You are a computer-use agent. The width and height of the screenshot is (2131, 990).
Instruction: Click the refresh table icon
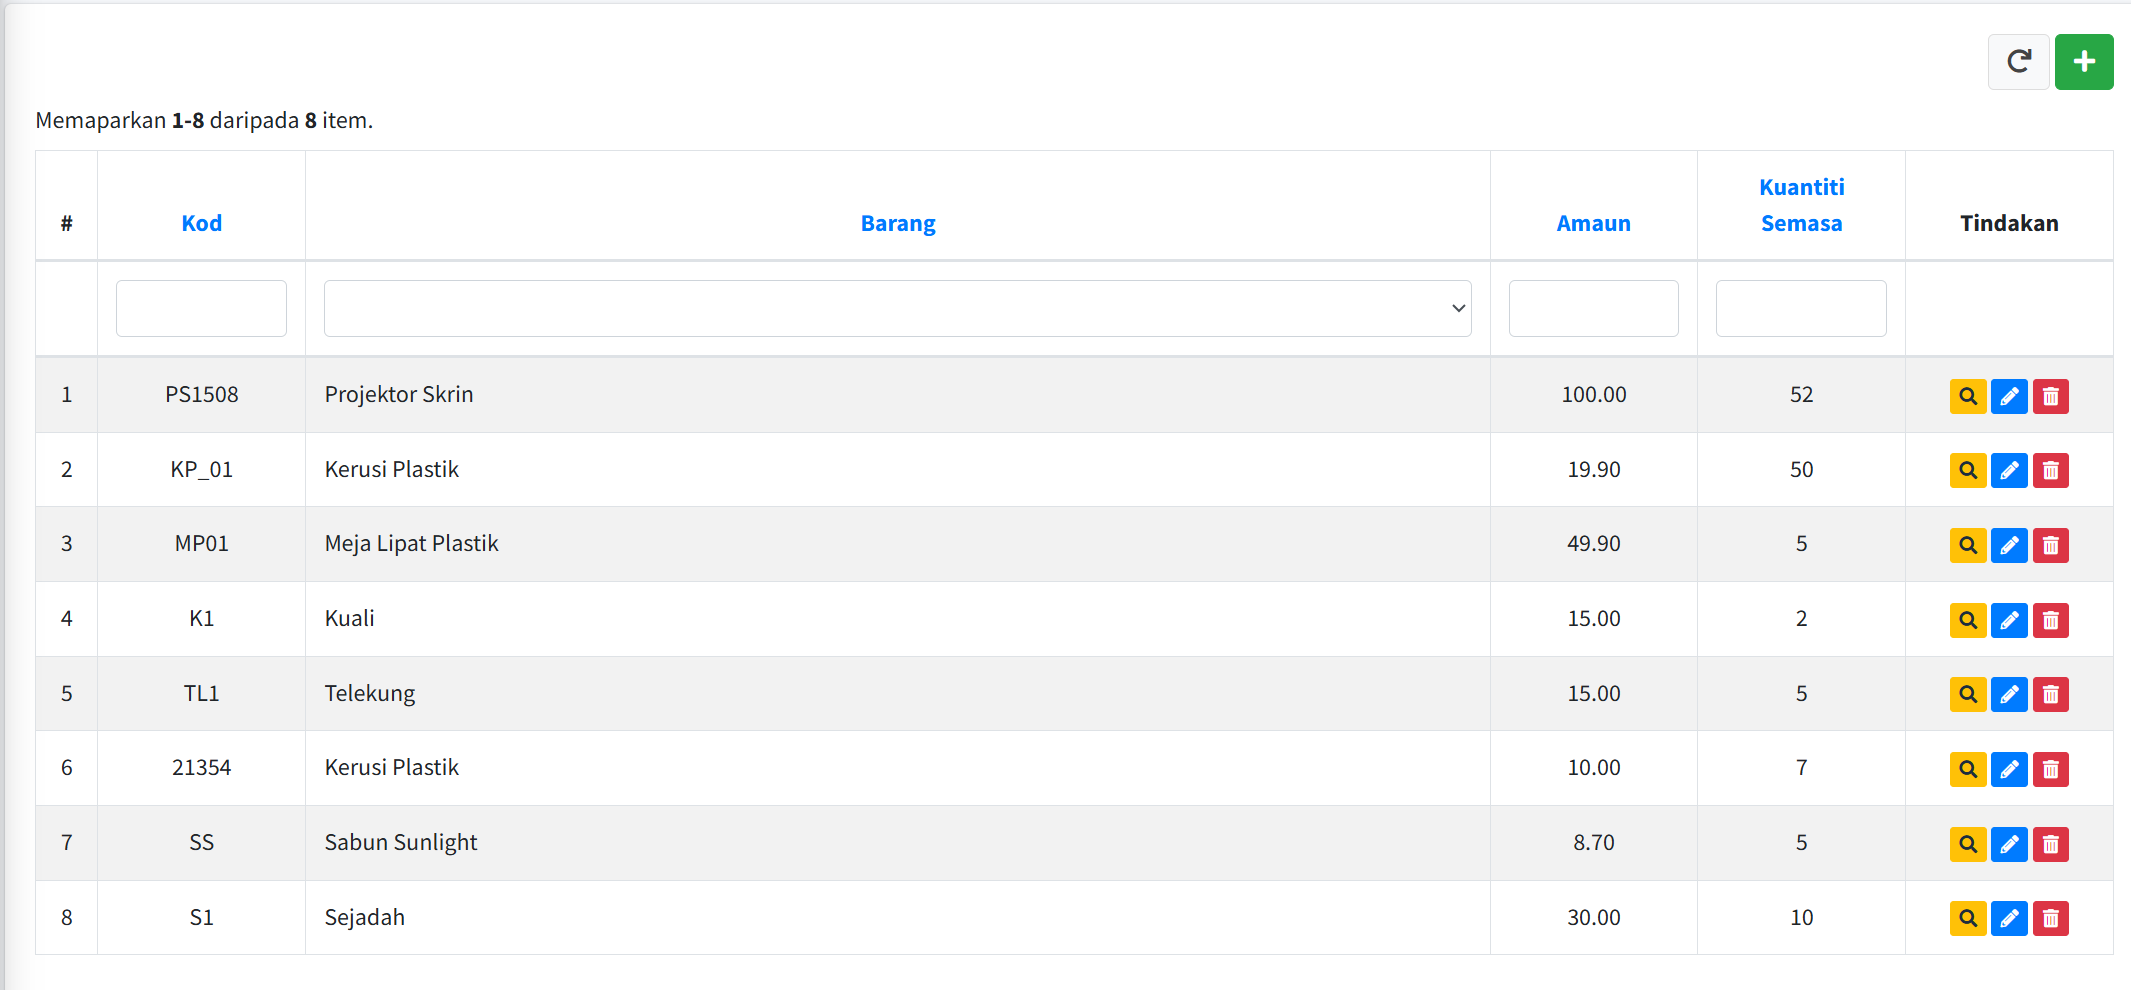click(x=2018, y=62)
